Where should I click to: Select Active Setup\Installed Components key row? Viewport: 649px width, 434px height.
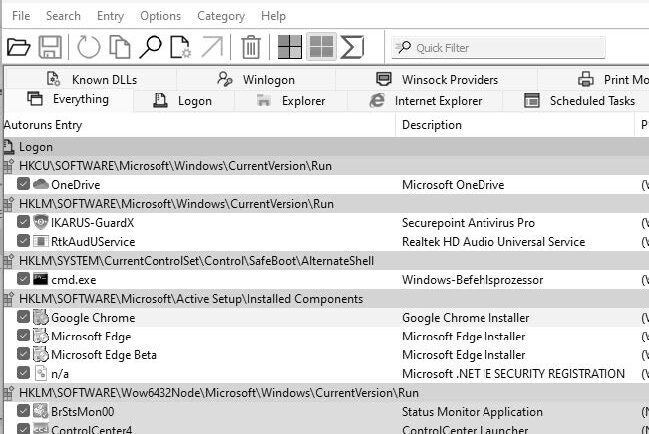(326, 299)
